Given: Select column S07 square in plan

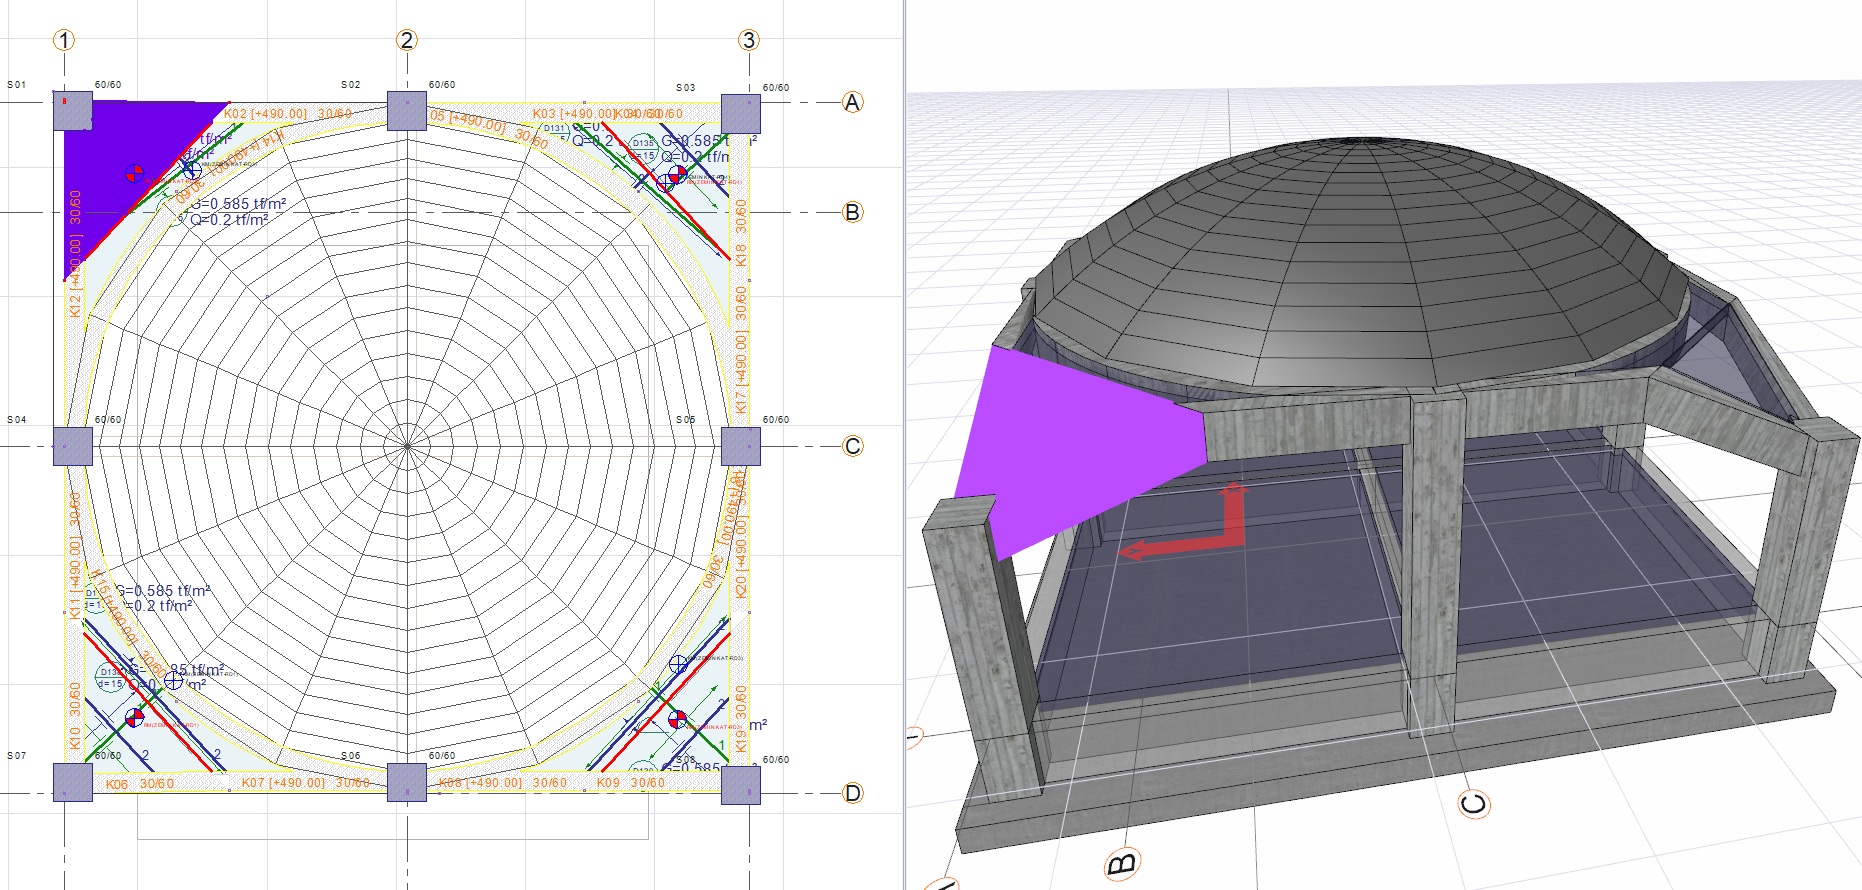Looking at the screenshot, I should click(x=73, y=783).
